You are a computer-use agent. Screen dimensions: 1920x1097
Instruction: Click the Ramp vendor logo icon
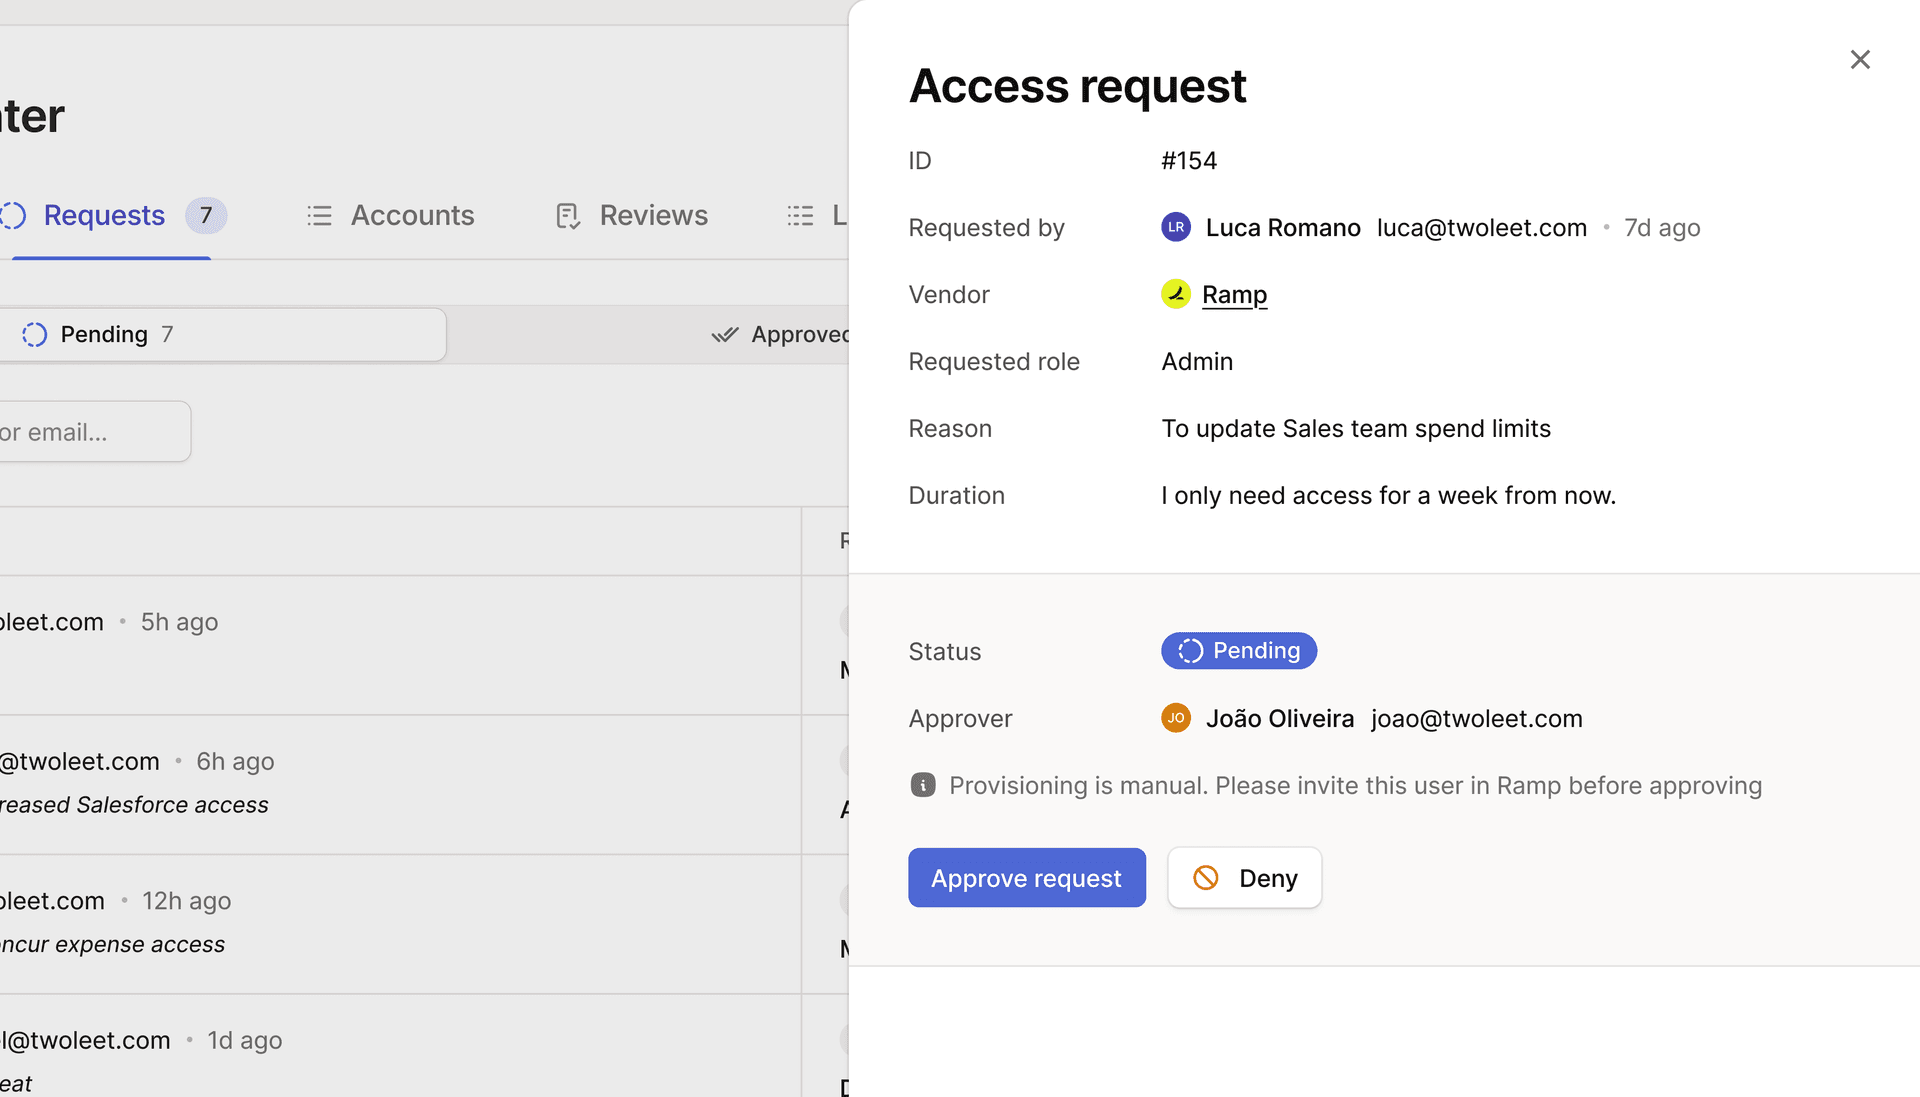[1176, 294]
